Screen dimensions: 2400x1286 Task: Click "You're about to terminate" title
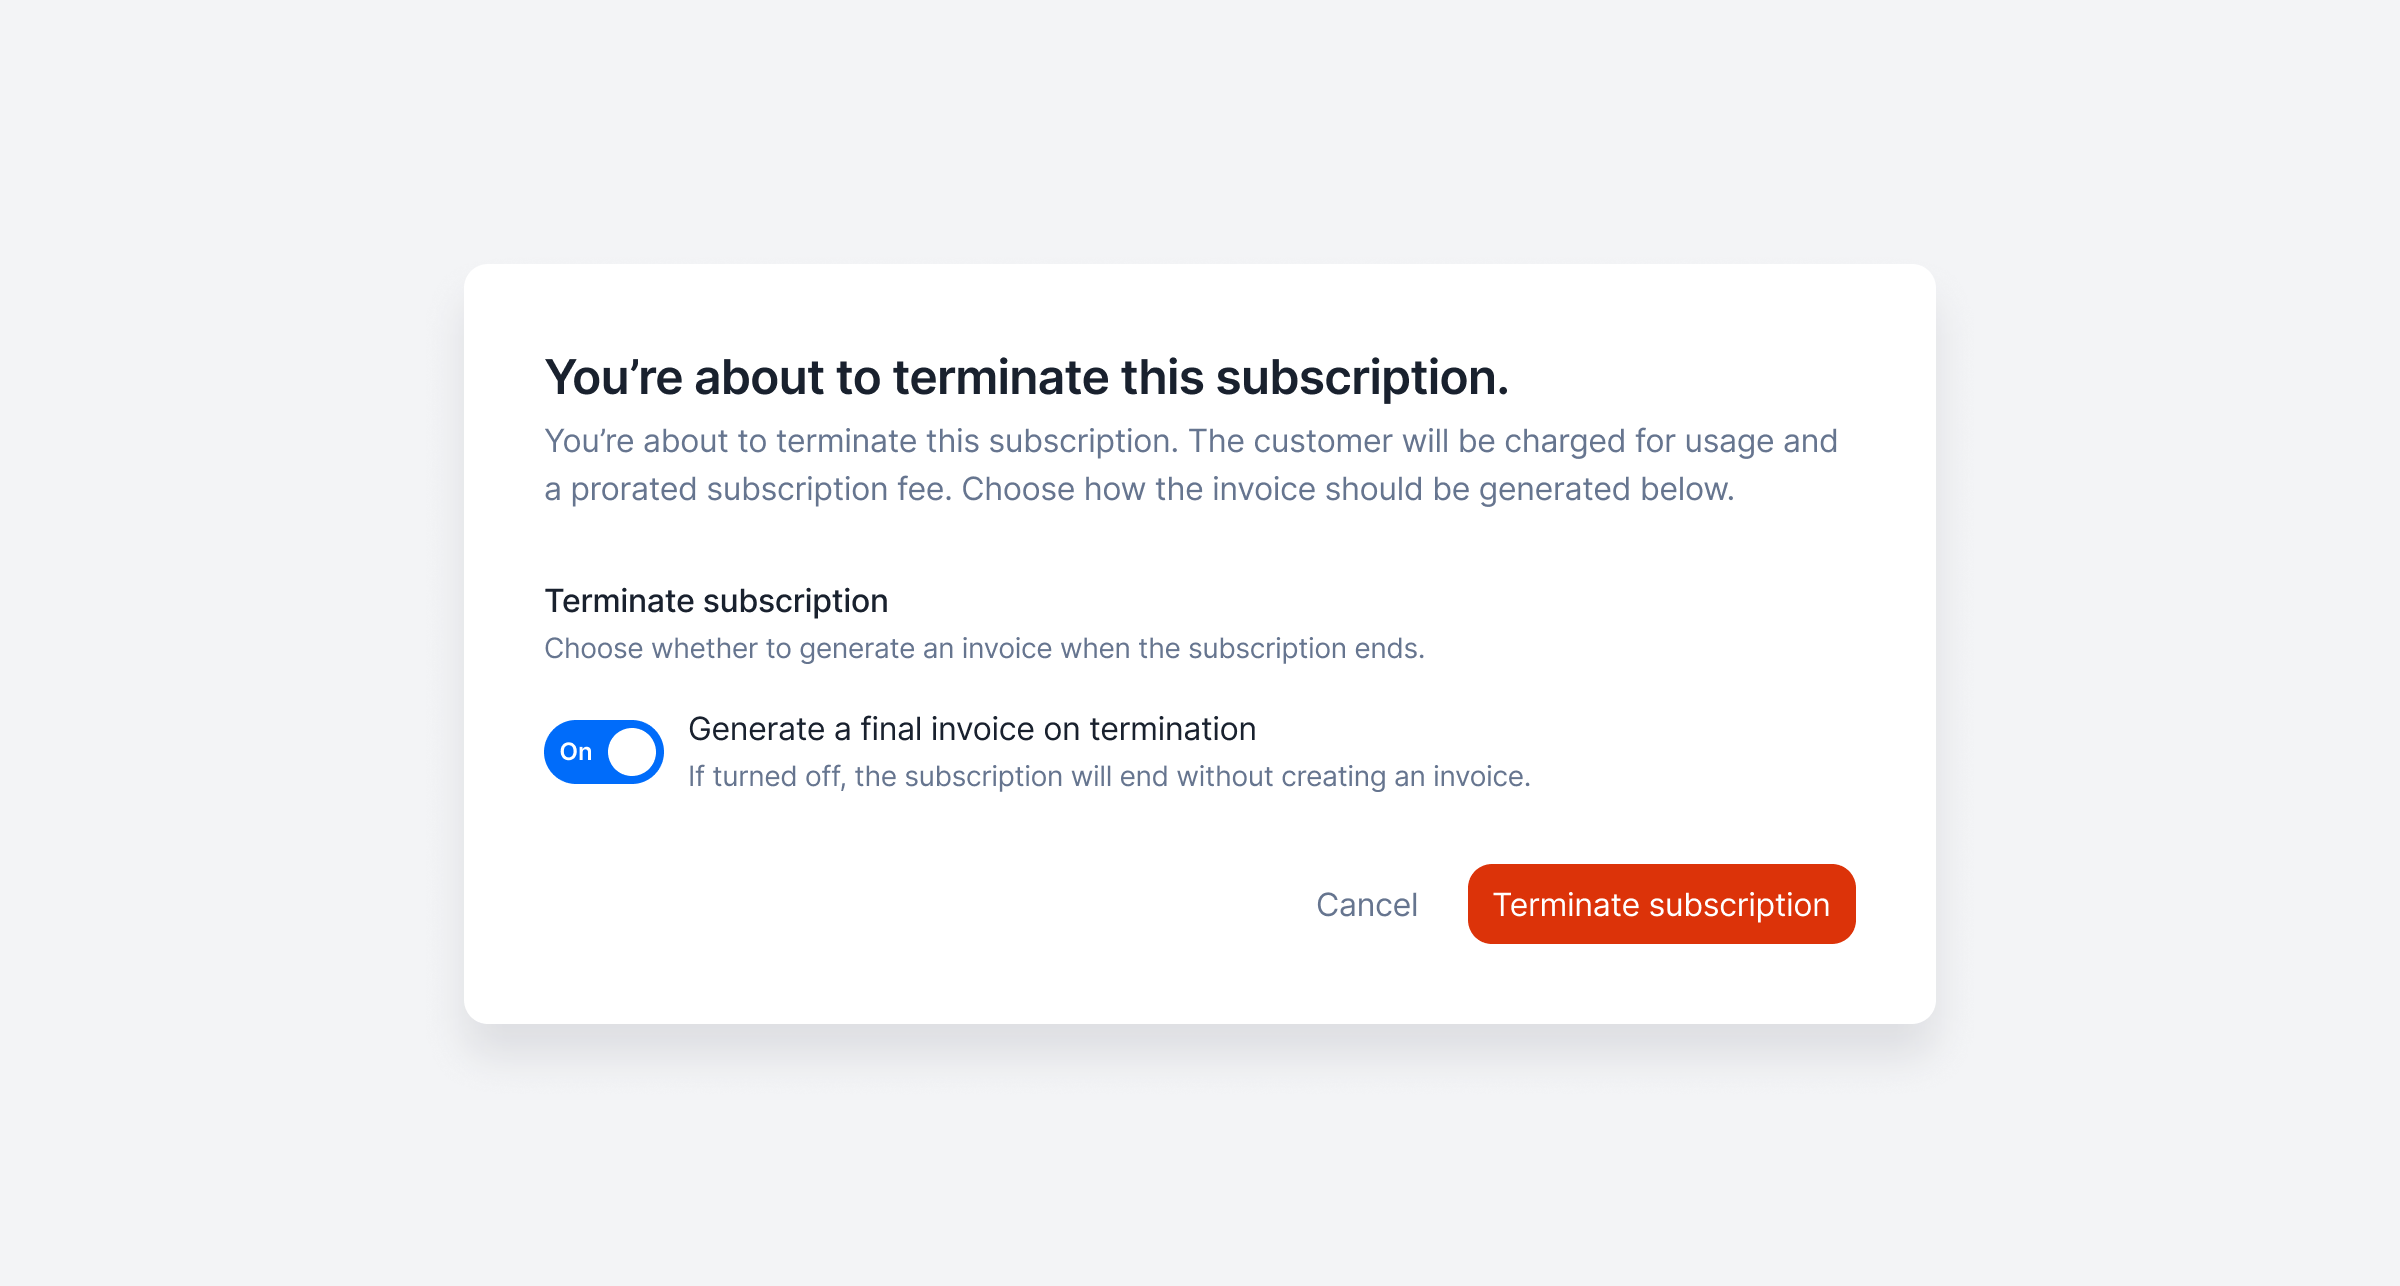1026,377
